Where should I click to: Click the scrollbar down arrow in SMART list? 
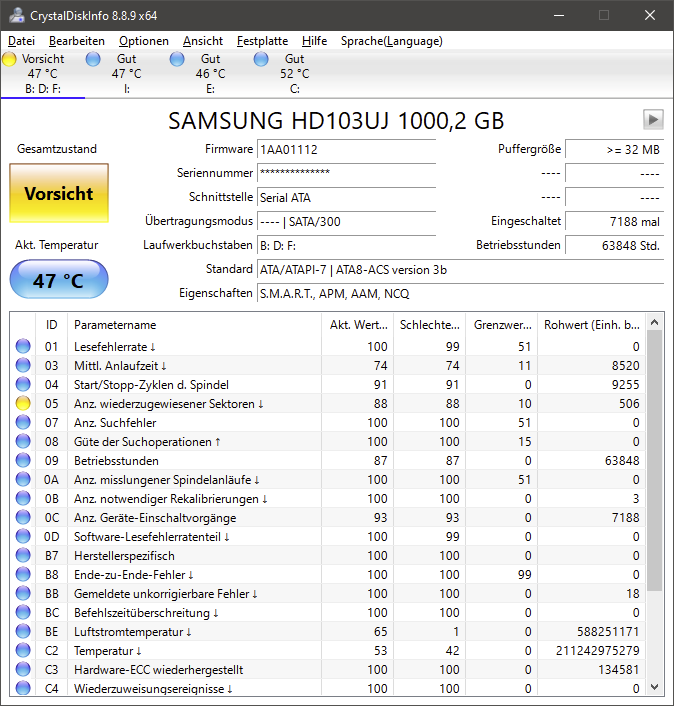[655, 687]
